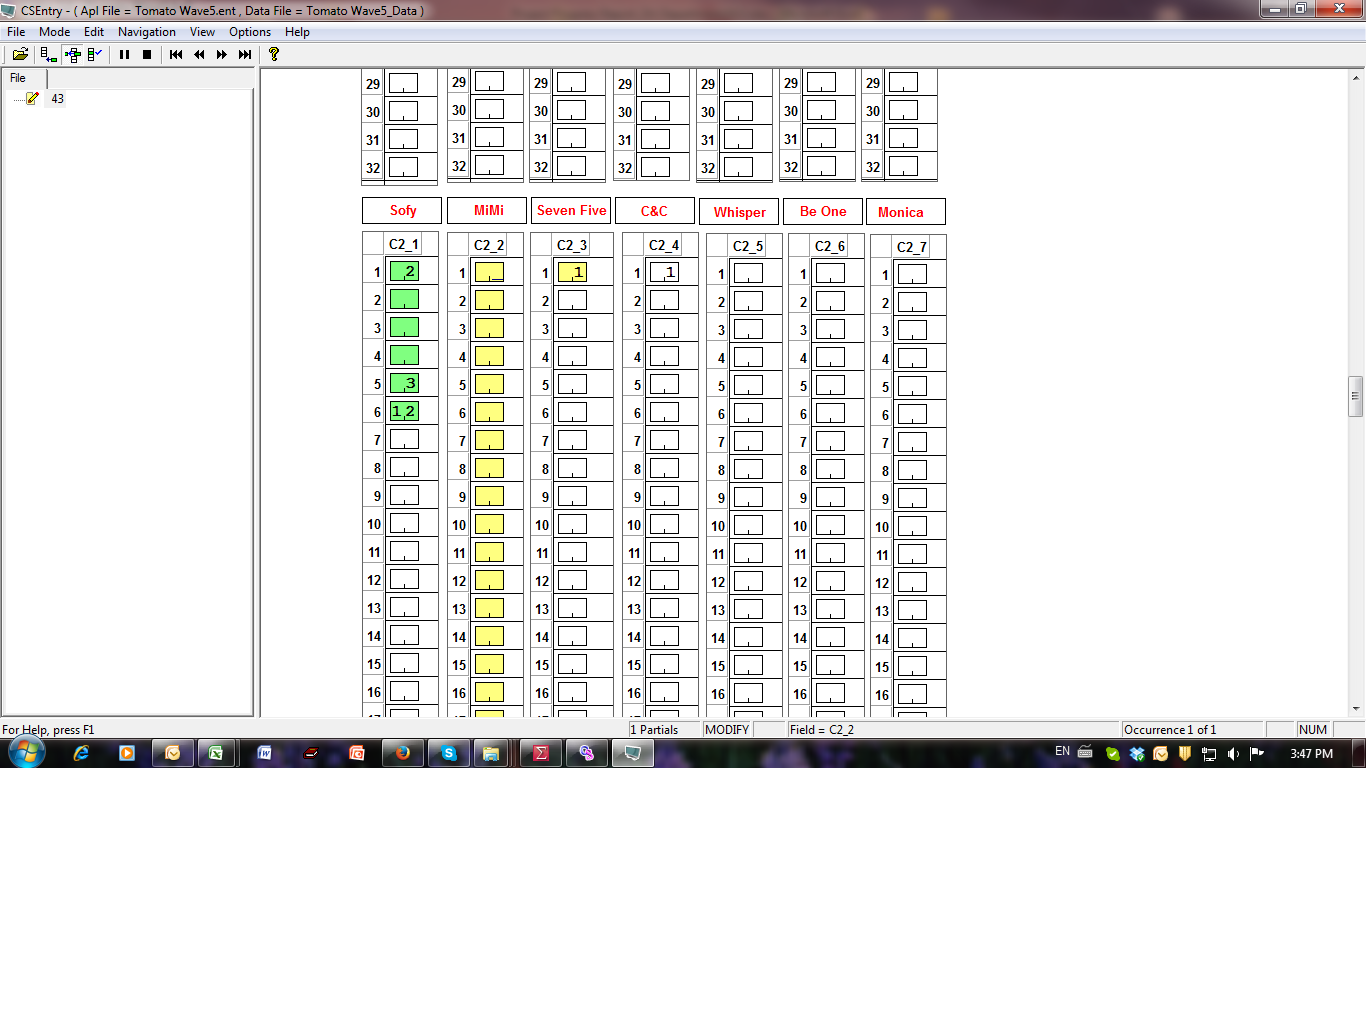
Task: Click the MiMi label box
Action: tap(488, 210)
